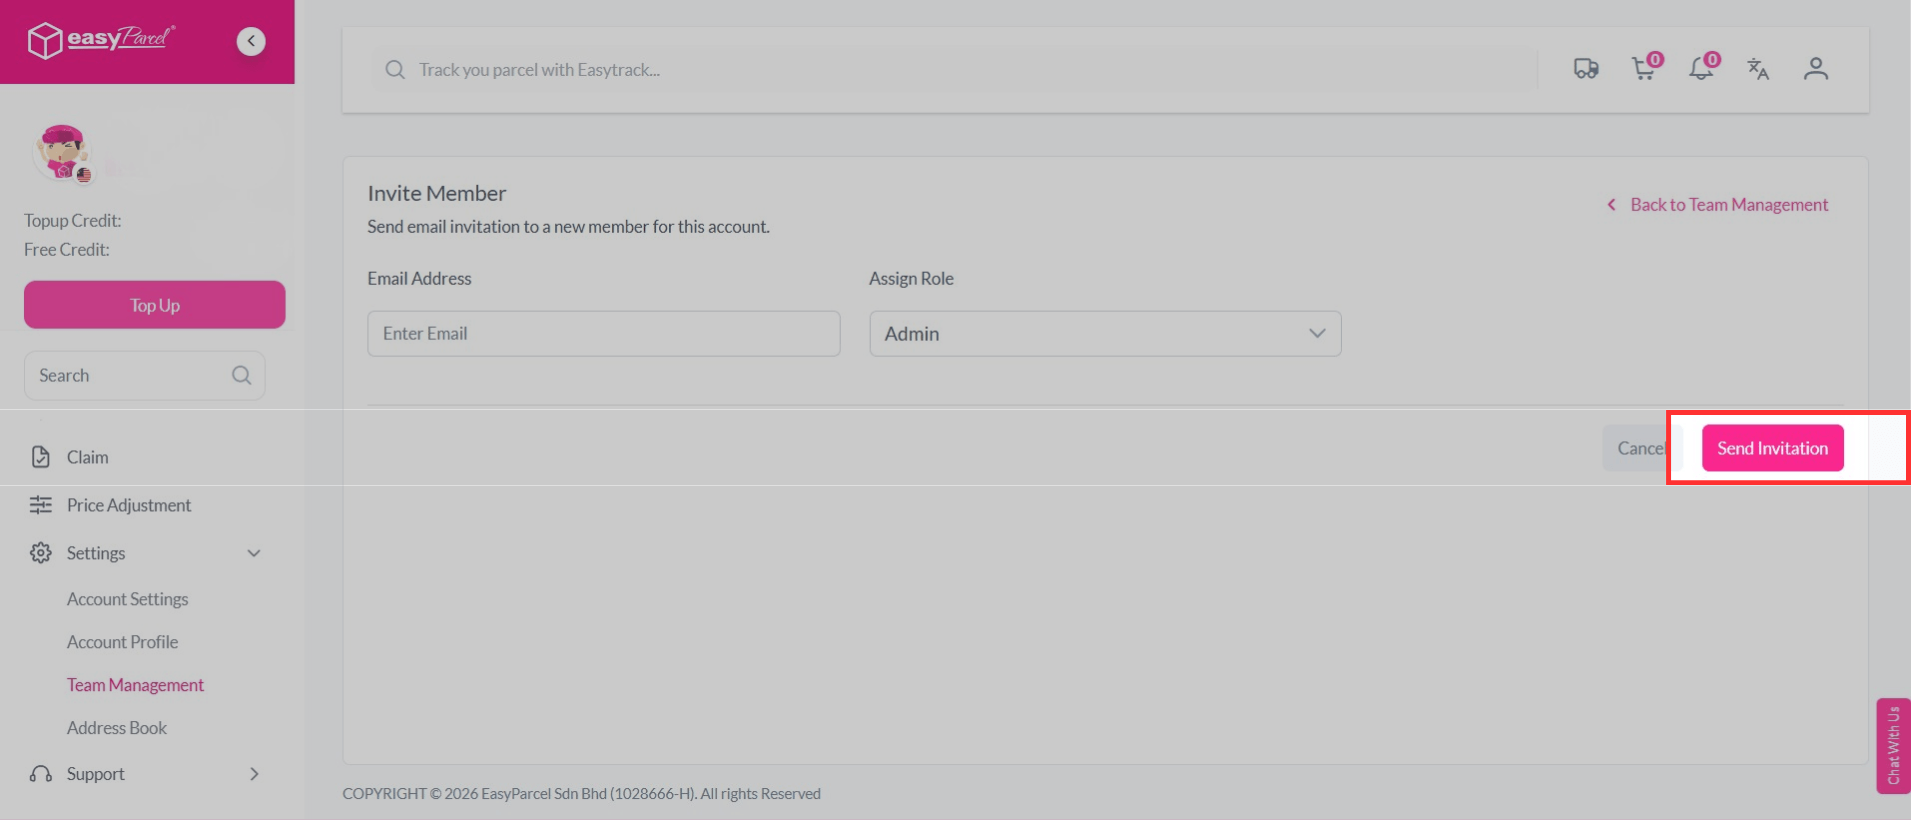This screenshot has height=820, width=1911.
Task: Focus the Enter Email input field
Action: [x=603, y=334]
